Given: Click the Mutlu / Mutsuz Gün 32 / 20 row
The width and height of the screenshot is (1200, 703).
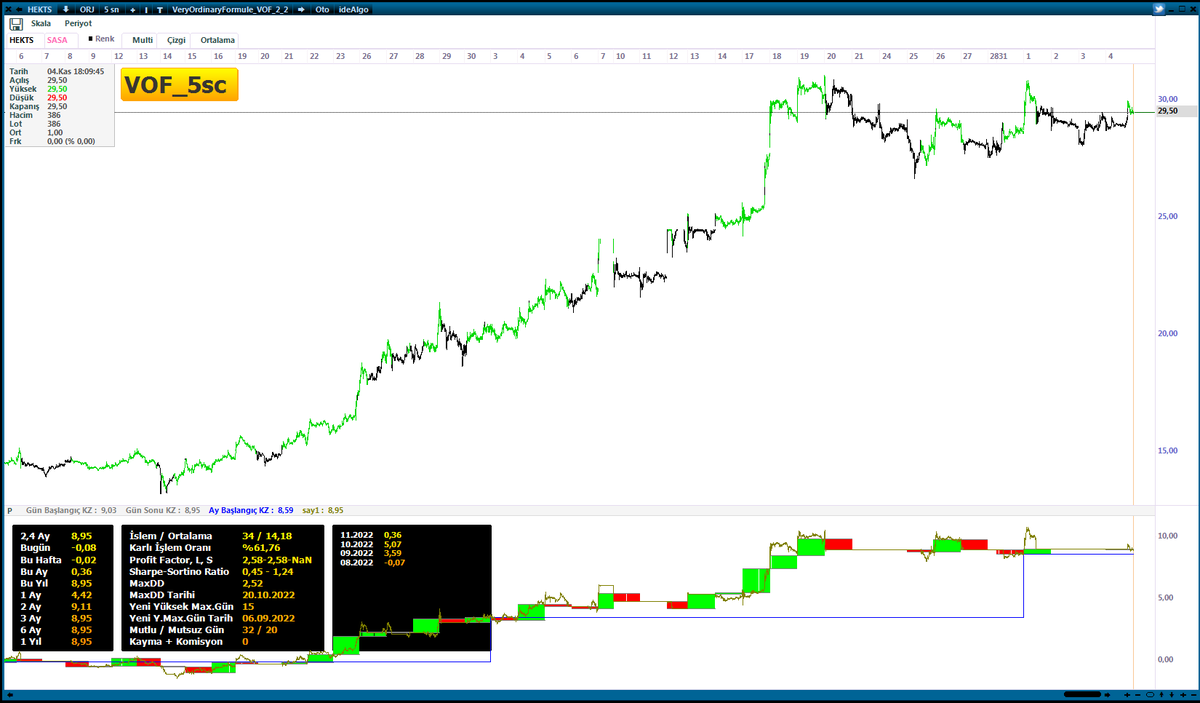Looking at the screenshot, I should [203, 629].
